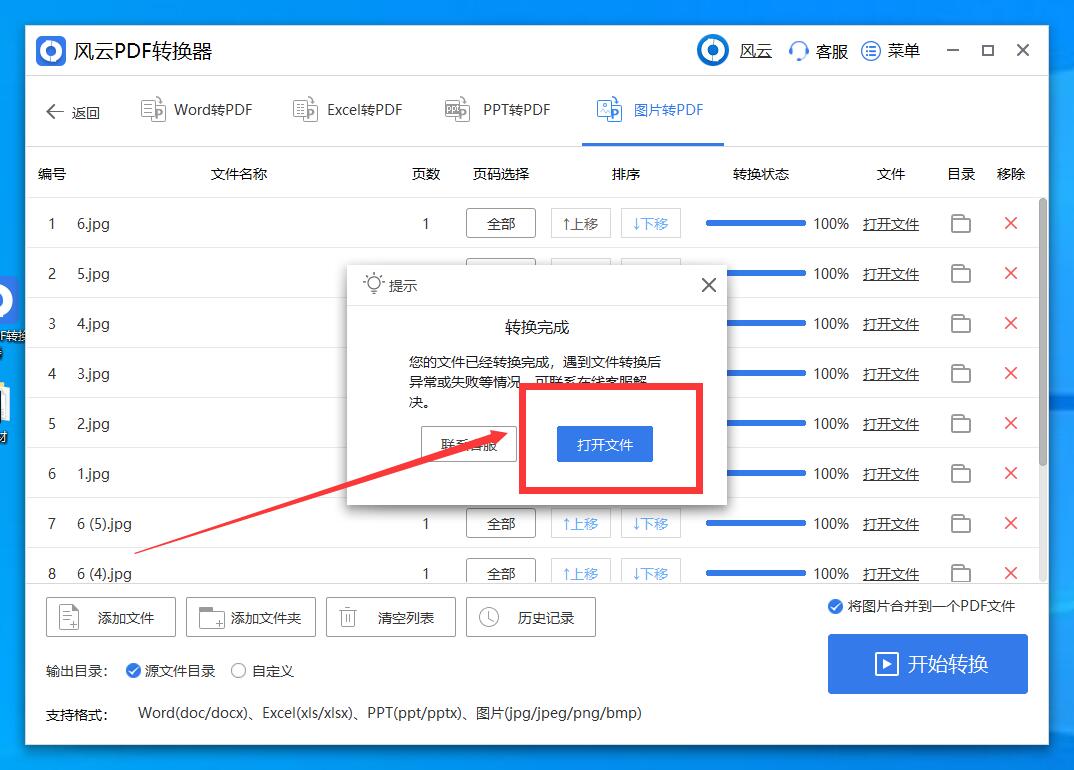Open page selection 全部 for 6.jpg
This screenshot has width=1074, height=770.
(500, 223)
